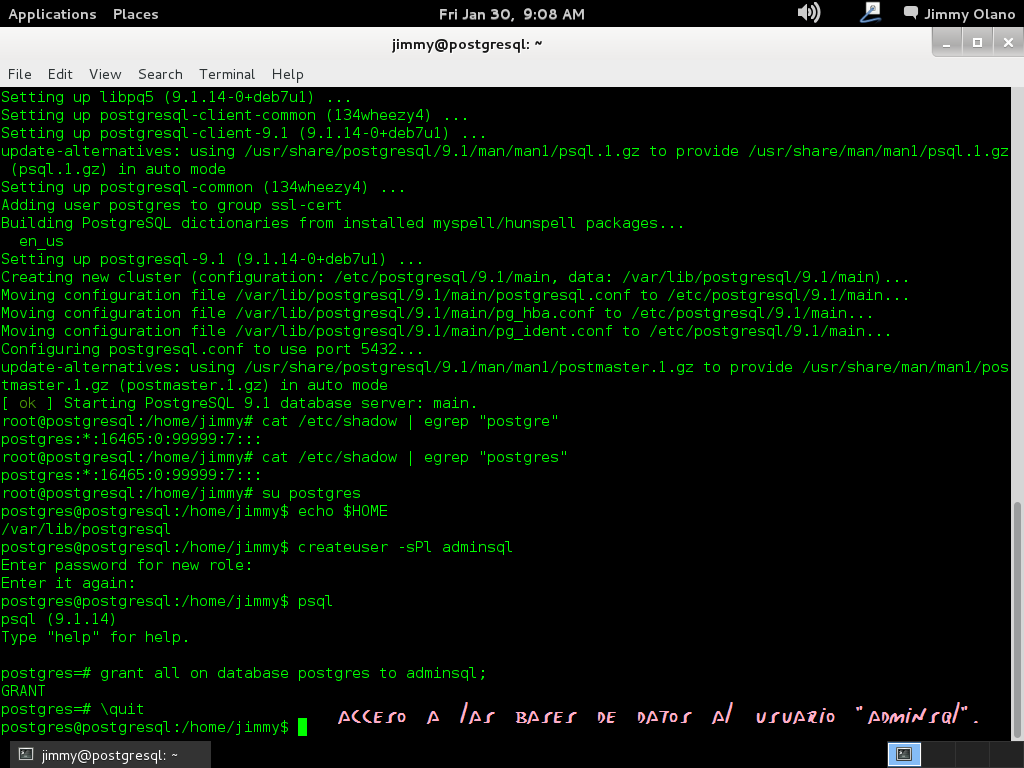Select the active workspace with terminal thumbnail
Viewport: 1024px width, 768px height.
(x=903, y=755)
